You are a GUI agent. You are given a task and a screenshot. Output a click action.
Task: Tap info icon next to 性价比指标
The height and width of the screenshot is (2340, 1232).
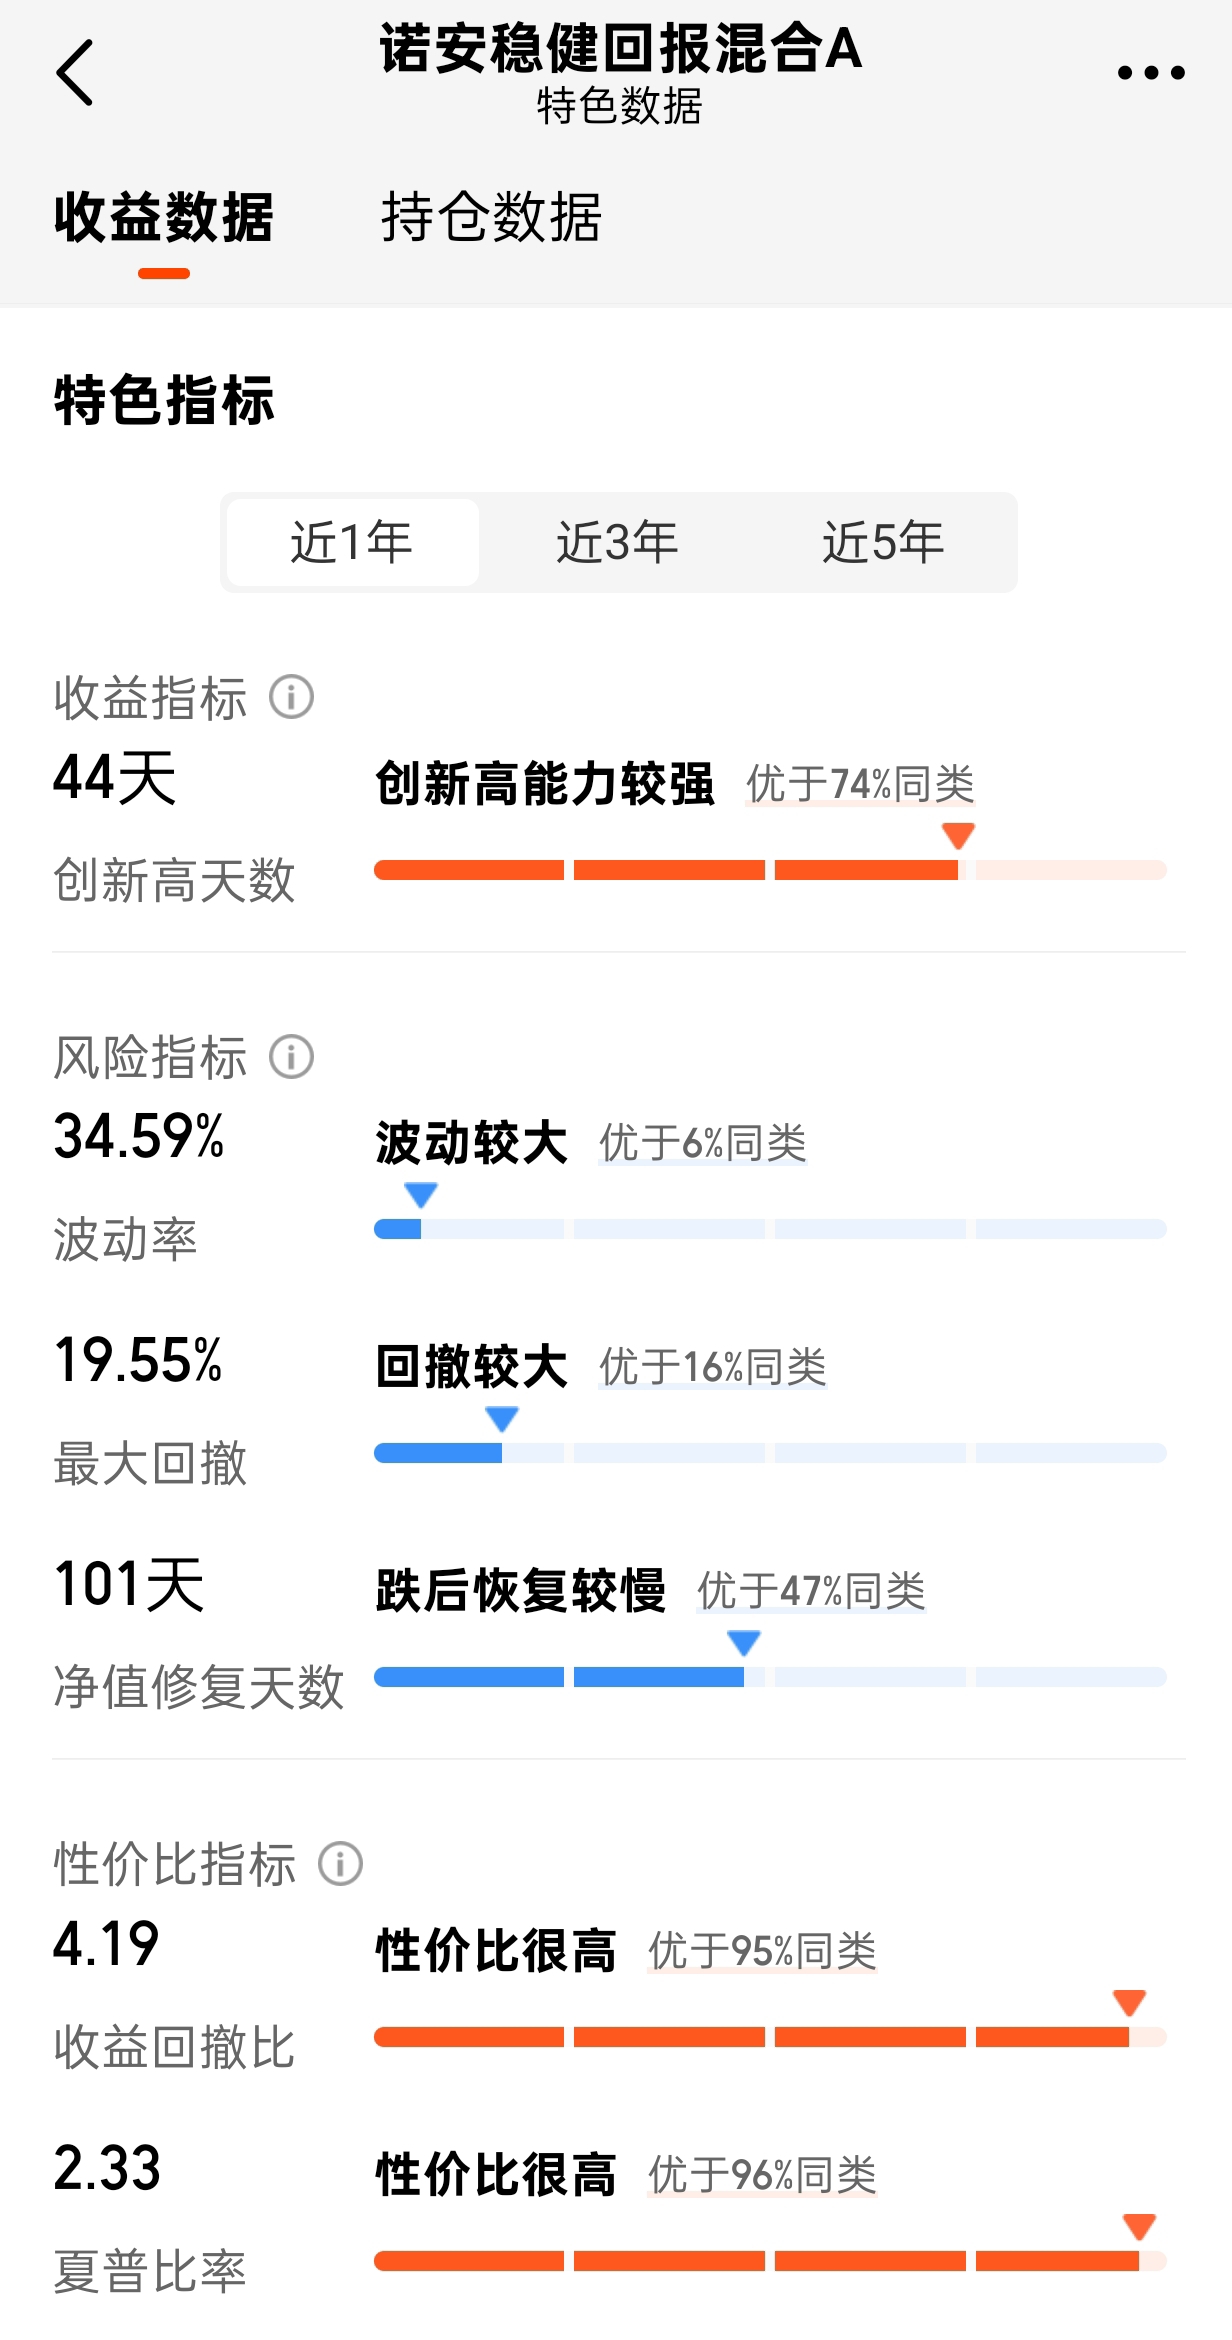[x=340, y=1864]
